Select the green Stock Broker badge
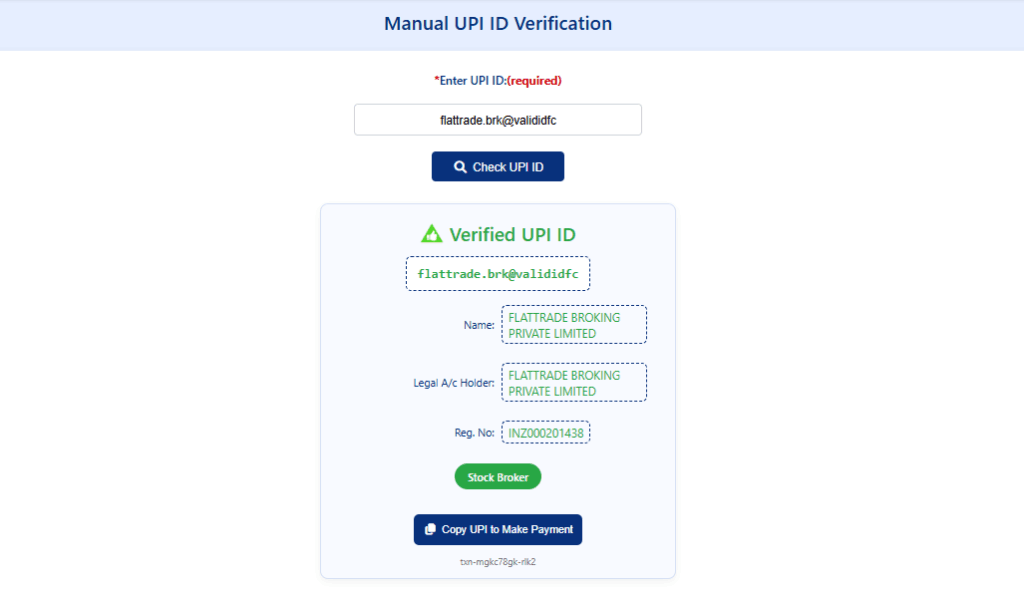 click(497, 477)
